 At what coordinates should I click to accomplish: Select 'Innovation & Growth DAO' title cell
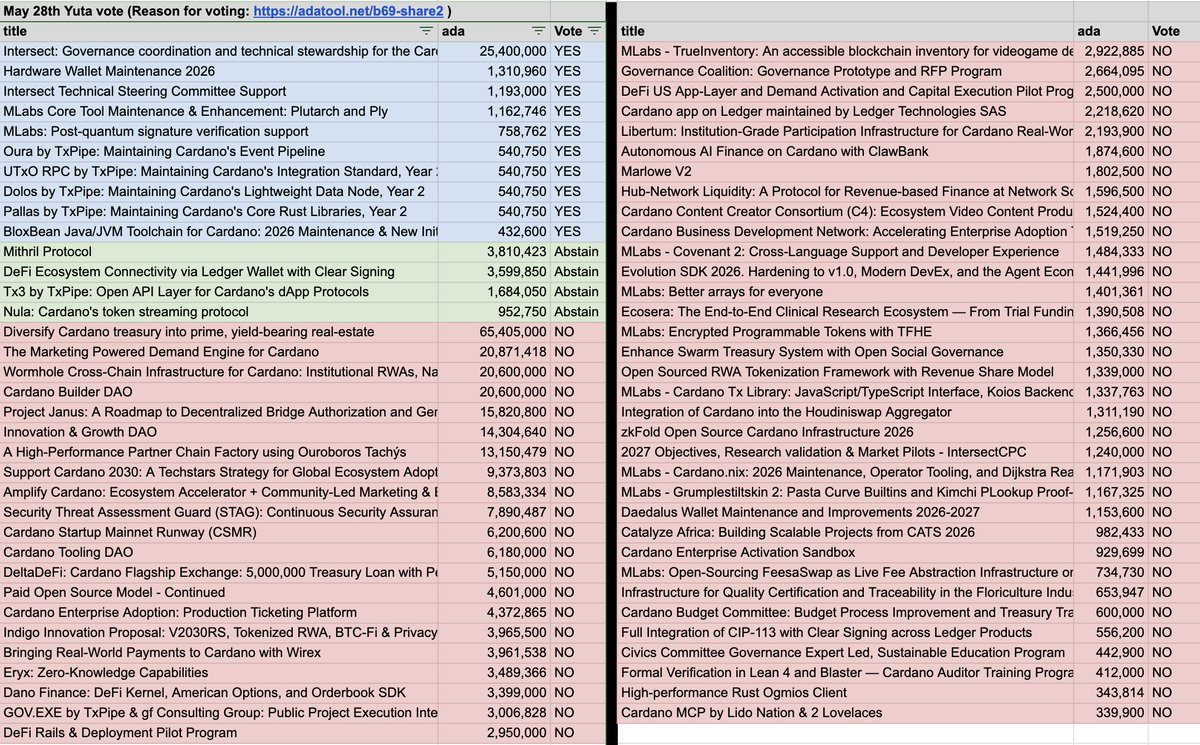219,432
